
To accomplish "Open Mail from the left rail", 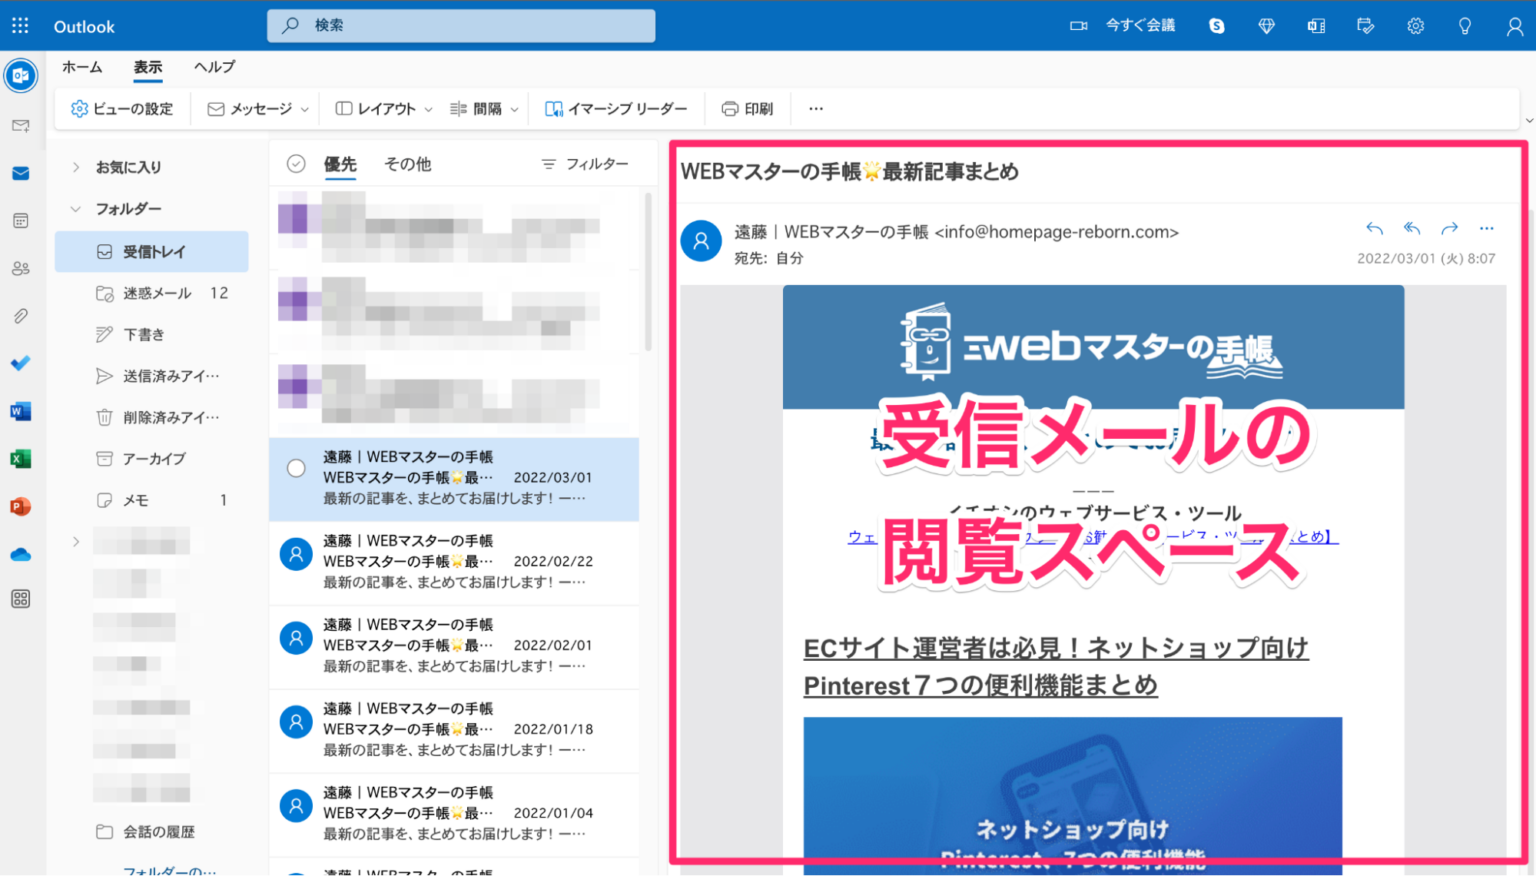I will click(20, 174).
